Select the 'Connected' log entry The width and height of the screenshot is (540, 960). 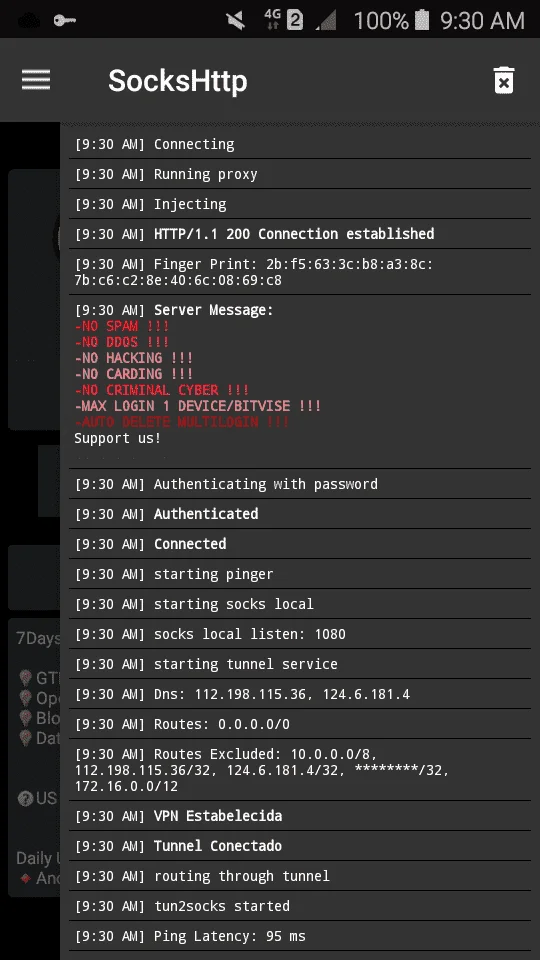(299, 544)
